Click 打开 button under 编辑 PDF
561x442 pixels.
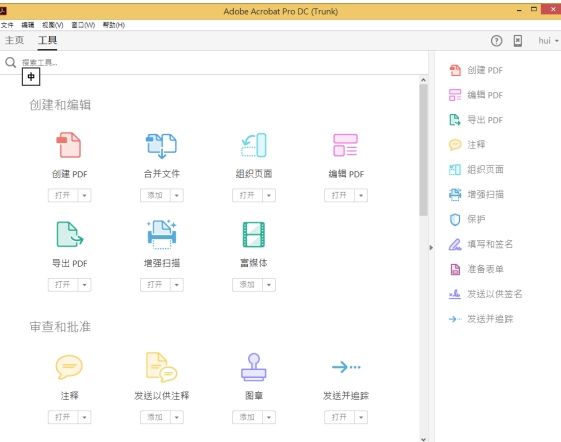point(340,195)
